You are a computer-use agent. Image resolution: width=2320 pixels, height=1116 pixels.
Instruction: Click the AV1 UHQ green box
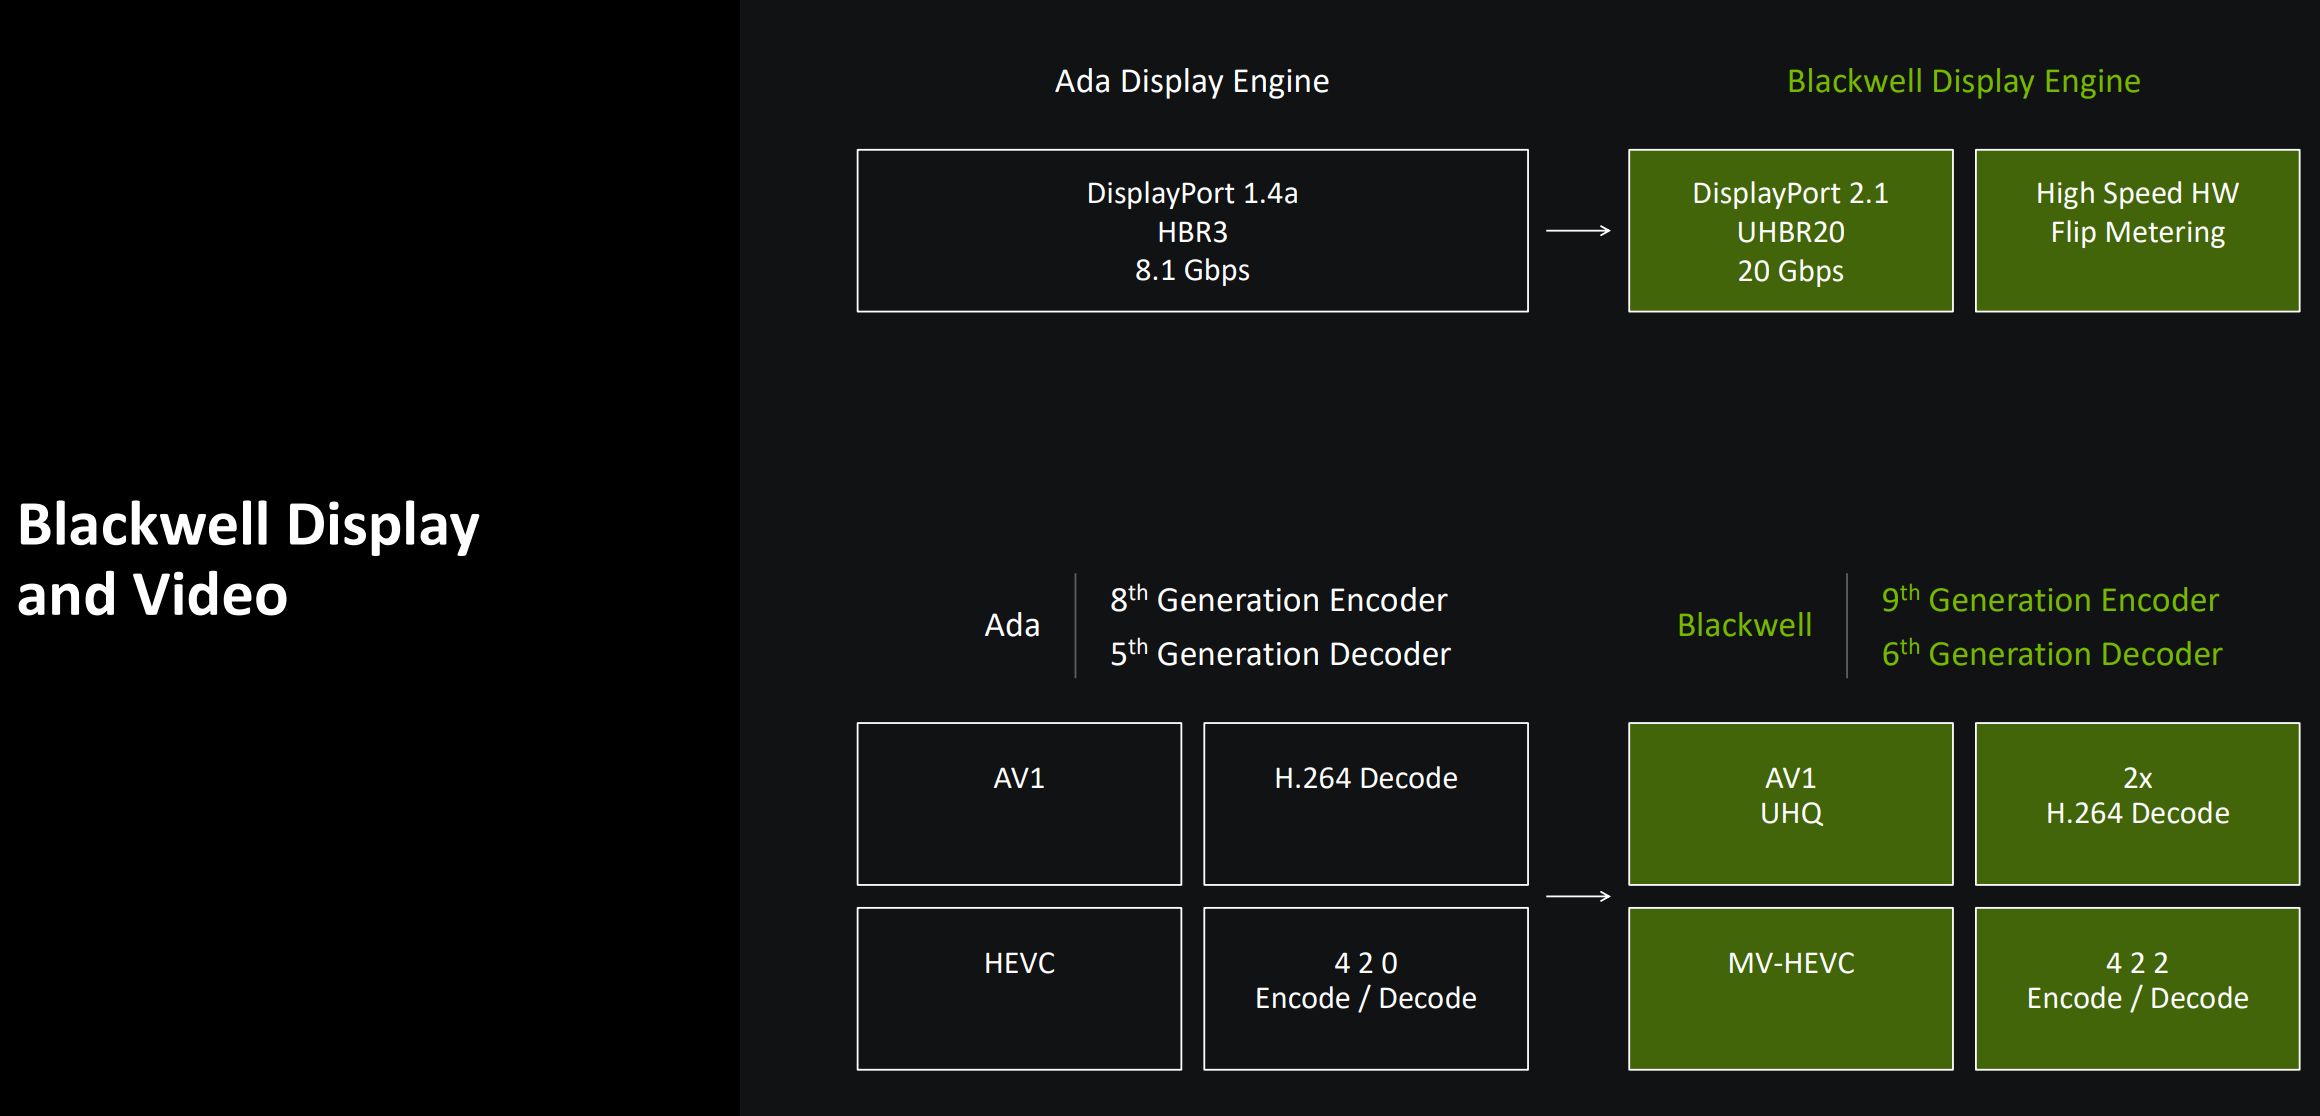pyautogui.click(x=1790, y=803)
